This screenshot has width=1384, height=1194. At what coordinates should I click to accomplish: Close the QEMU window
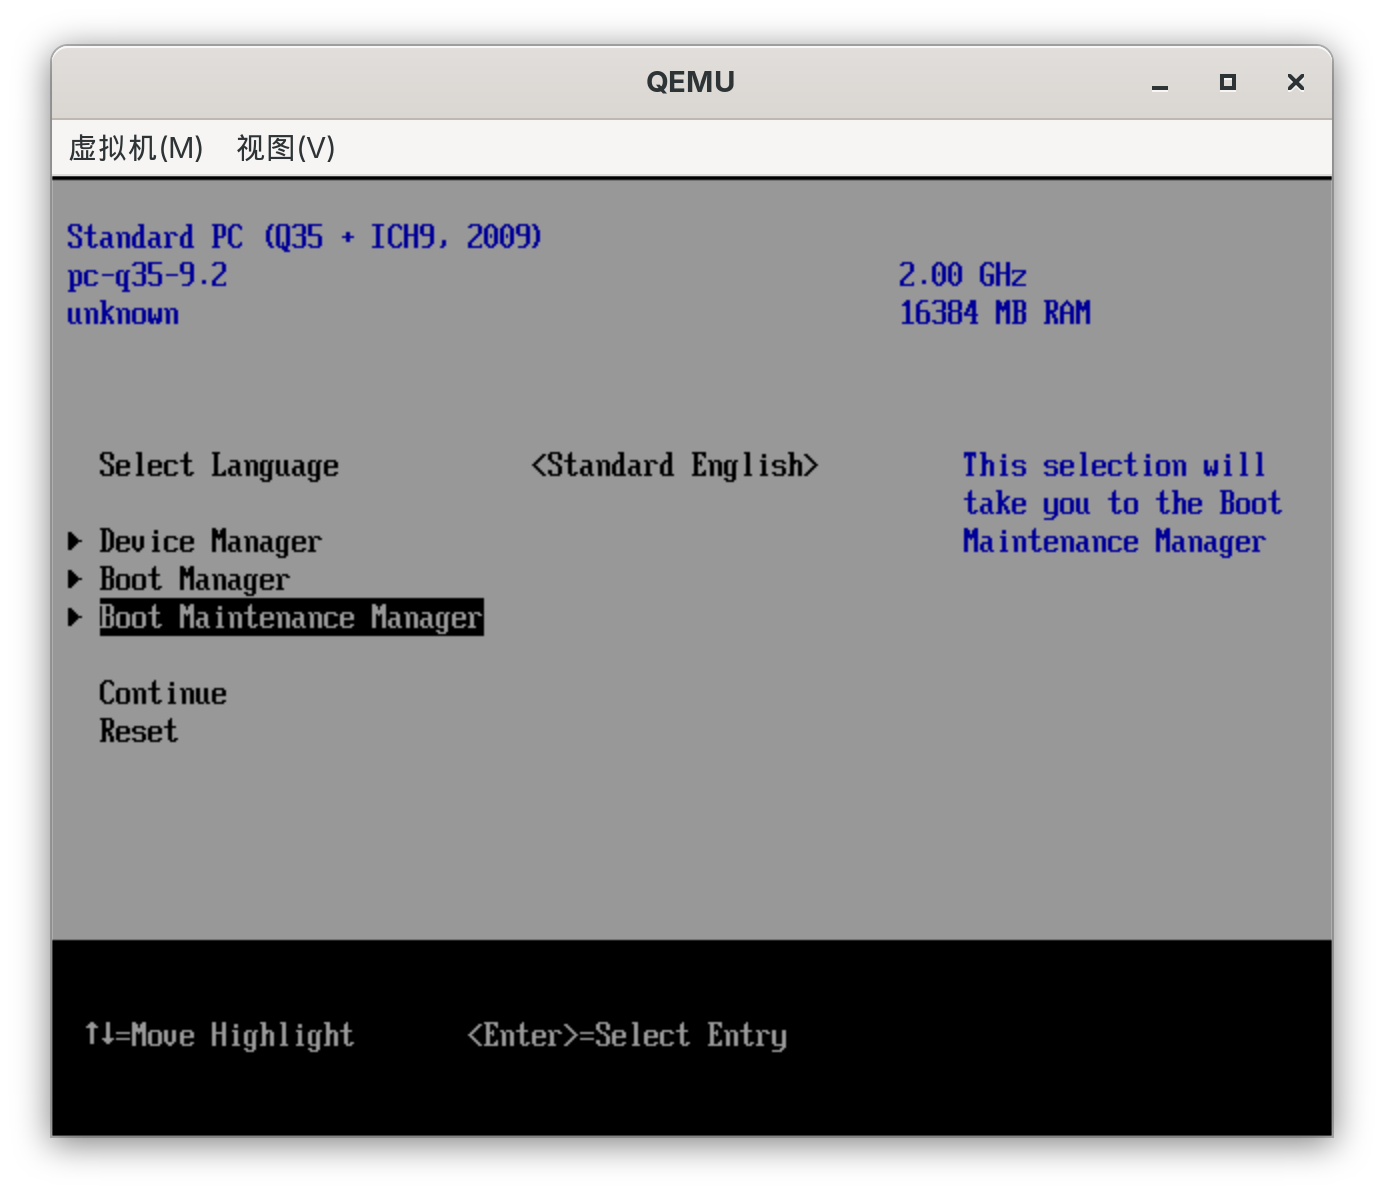point(1296,82)
